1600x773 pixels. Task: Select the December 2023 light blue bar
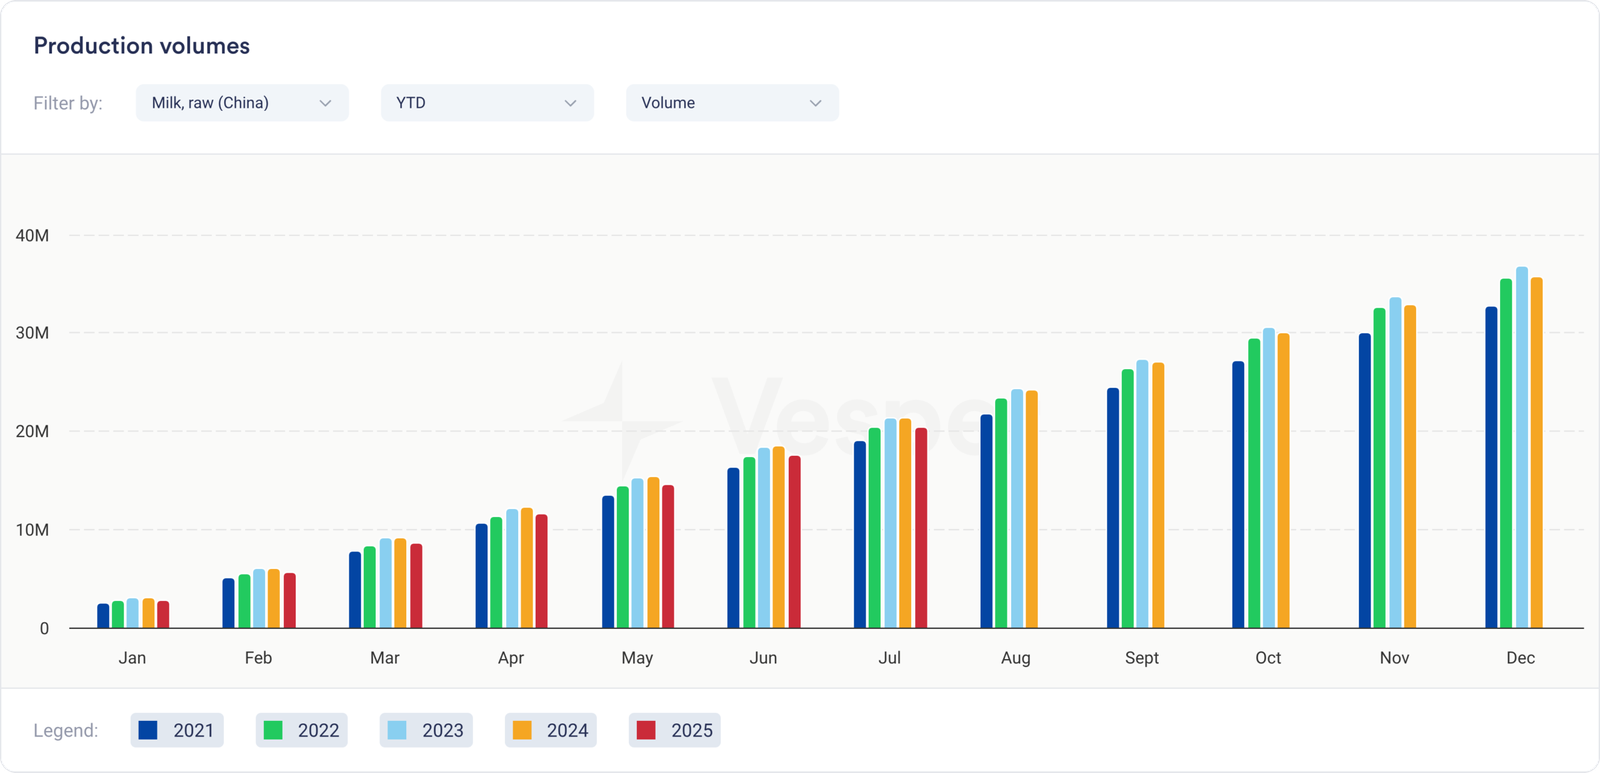(1521, 450)
